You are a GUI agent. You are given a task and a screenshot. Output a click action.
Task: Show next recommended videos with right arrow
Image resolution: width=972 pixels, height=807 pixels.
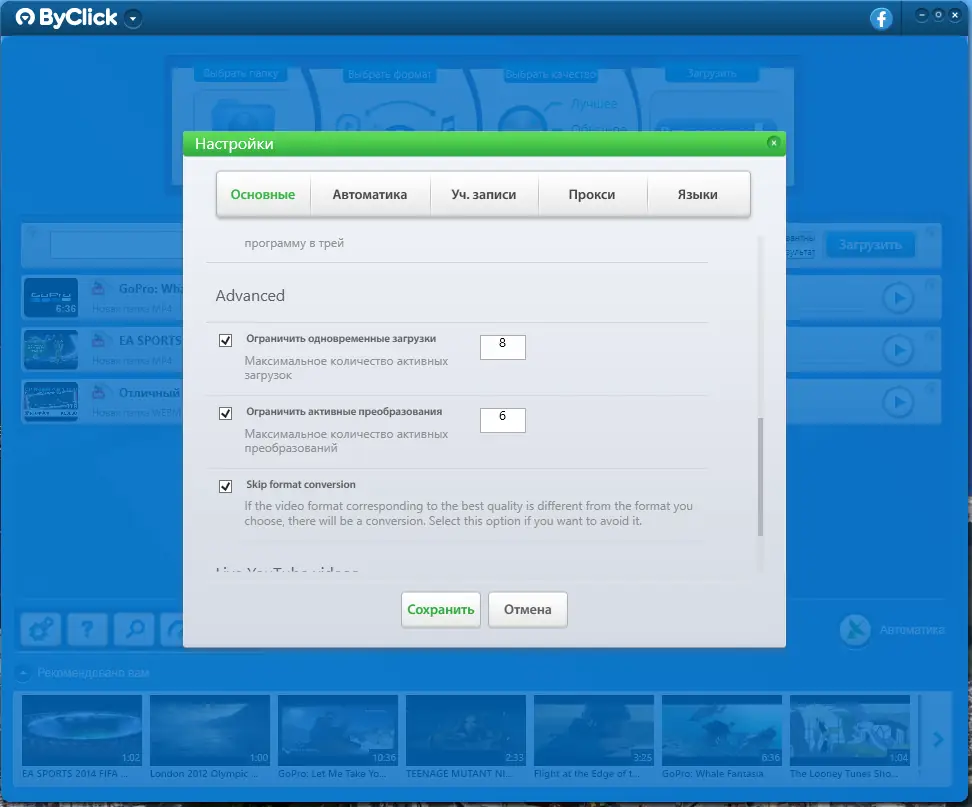pos(939,739)
